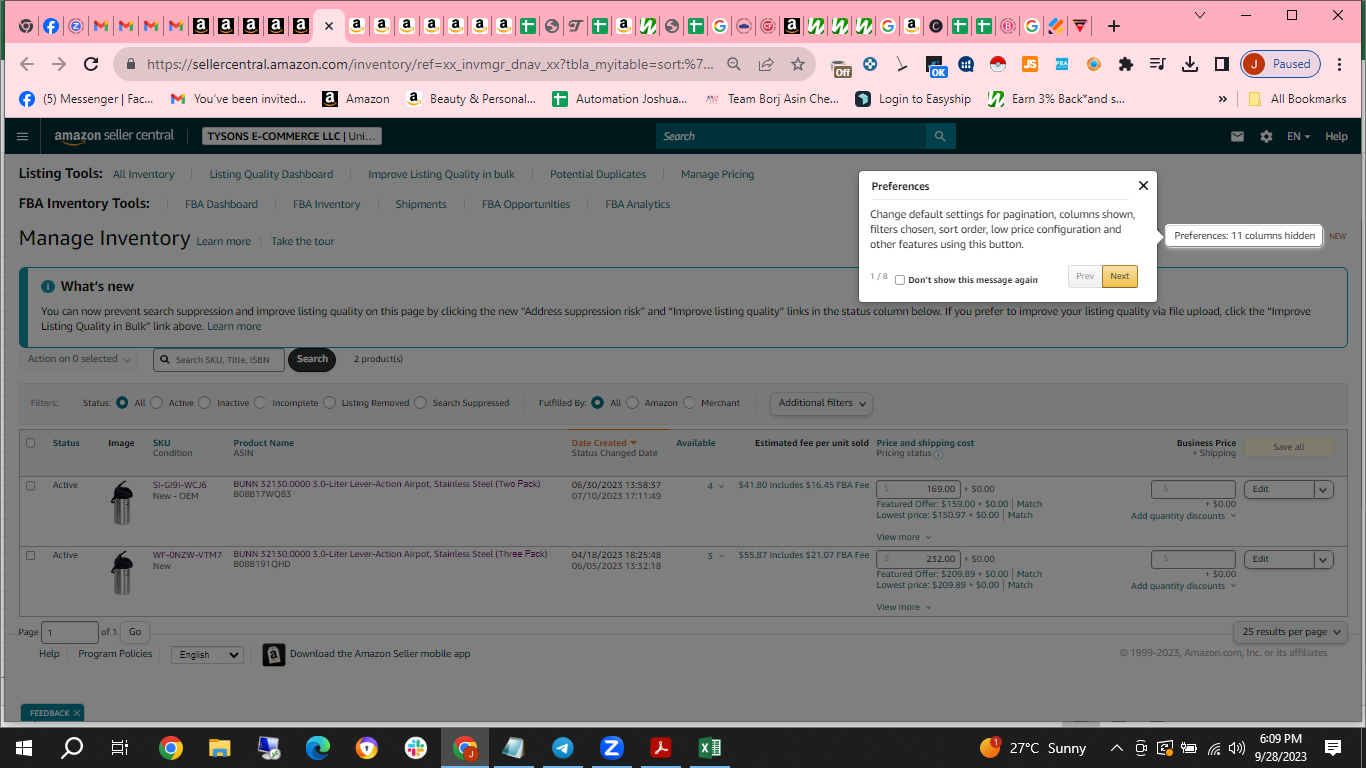Open the Seller Central hamburger menu
The height and width of the screenshot is (768, 1366).
pyautogui.click(x=23, y=136)
